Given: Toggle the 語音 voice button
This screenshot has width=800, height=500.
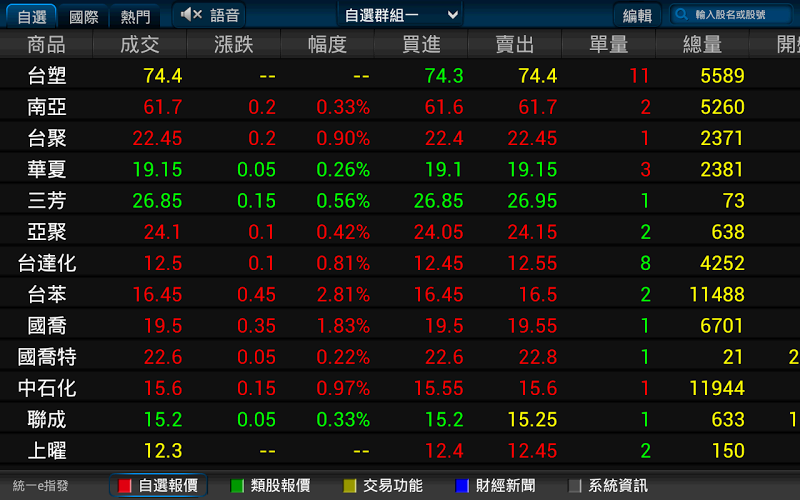Looking at the screenshot, I should tap(209, 15).
